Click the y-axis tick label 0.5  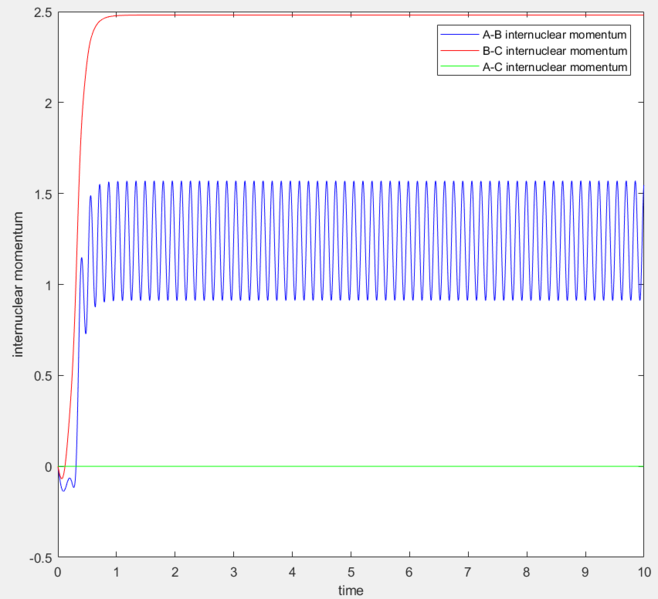coord(43,376)
